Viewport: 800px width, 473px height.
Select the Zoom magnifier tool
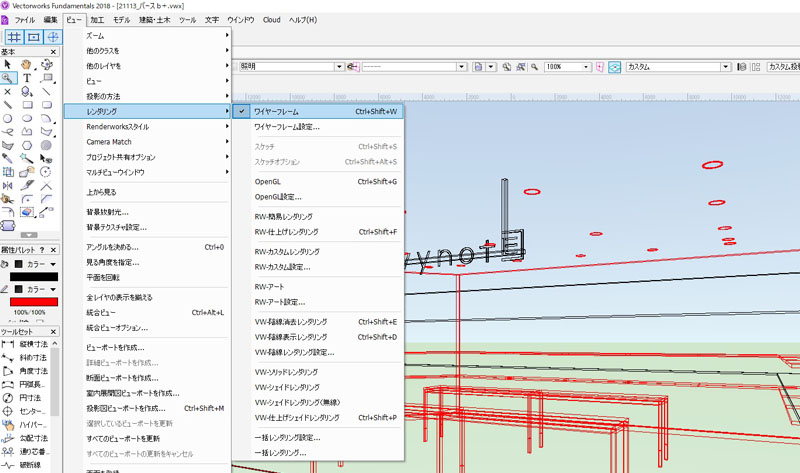pyautogui.click(x=8, y=78)
